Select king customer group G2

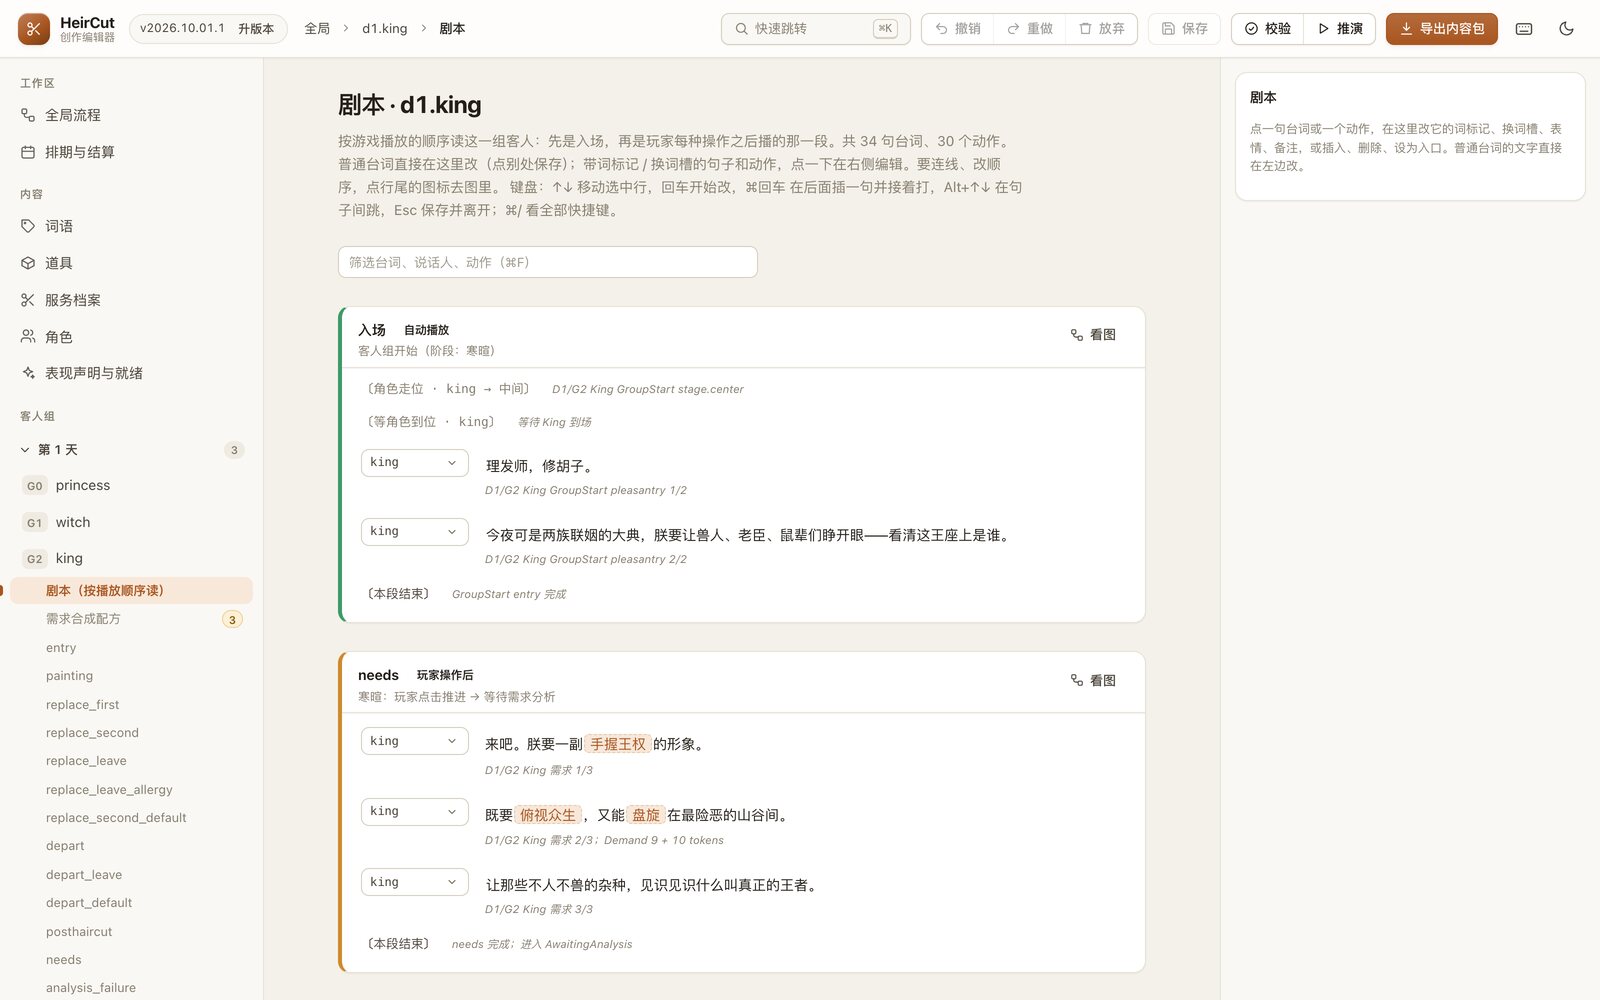coord(132,558)
